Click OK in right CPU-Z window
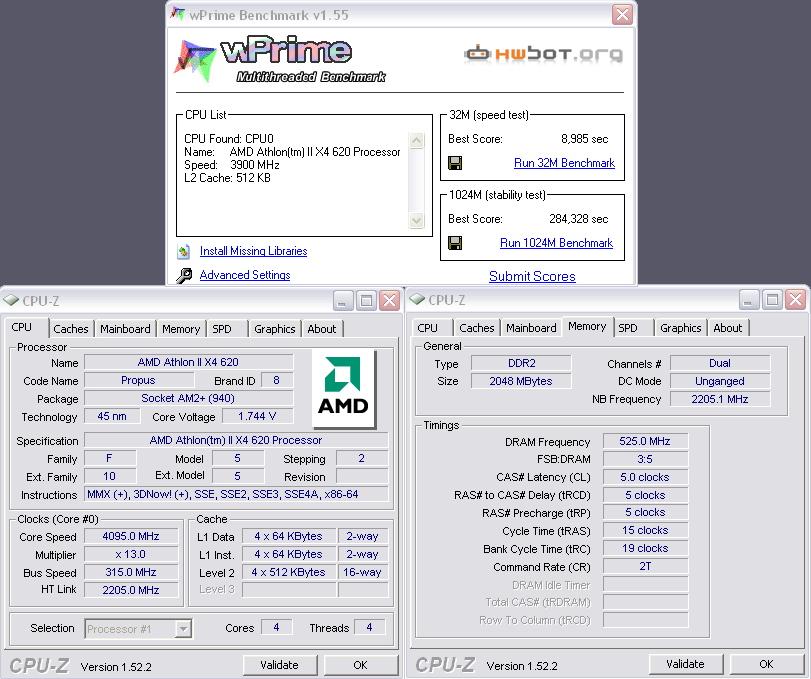Viewport: 811px width, 679px height. pos(767,664)
